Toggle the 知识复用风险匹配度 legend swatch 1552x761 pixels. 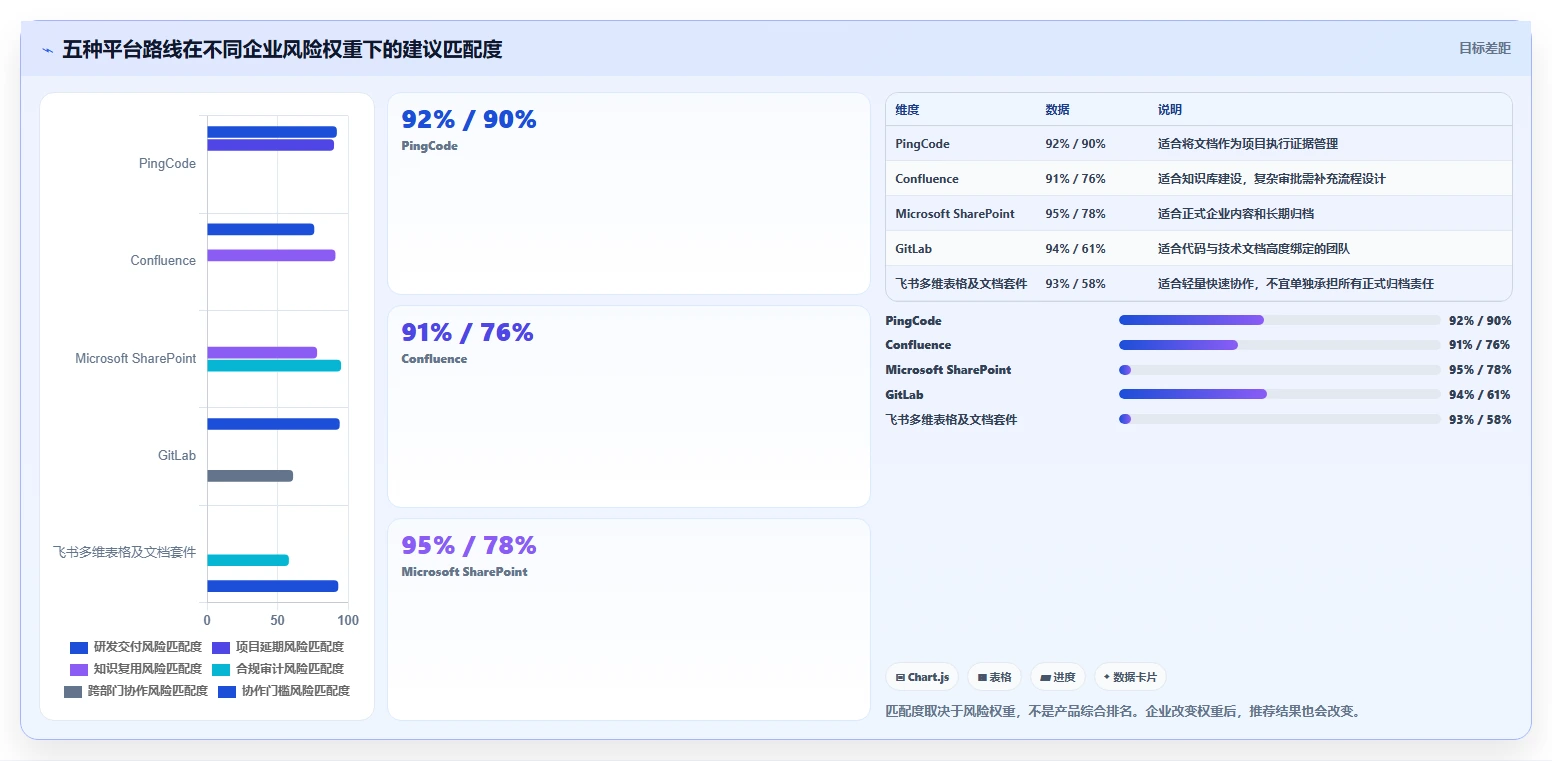pos(79,669)
